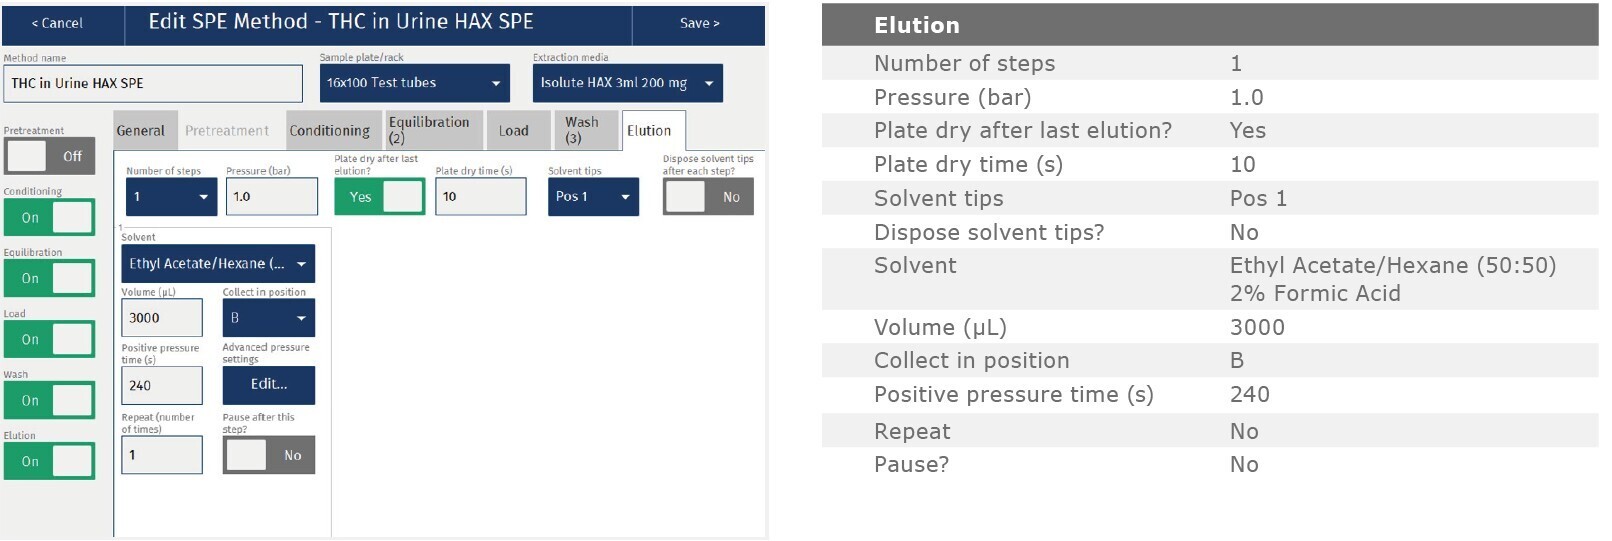
Task: Click the Volume (µL) input field
Action: pos(162,318)
